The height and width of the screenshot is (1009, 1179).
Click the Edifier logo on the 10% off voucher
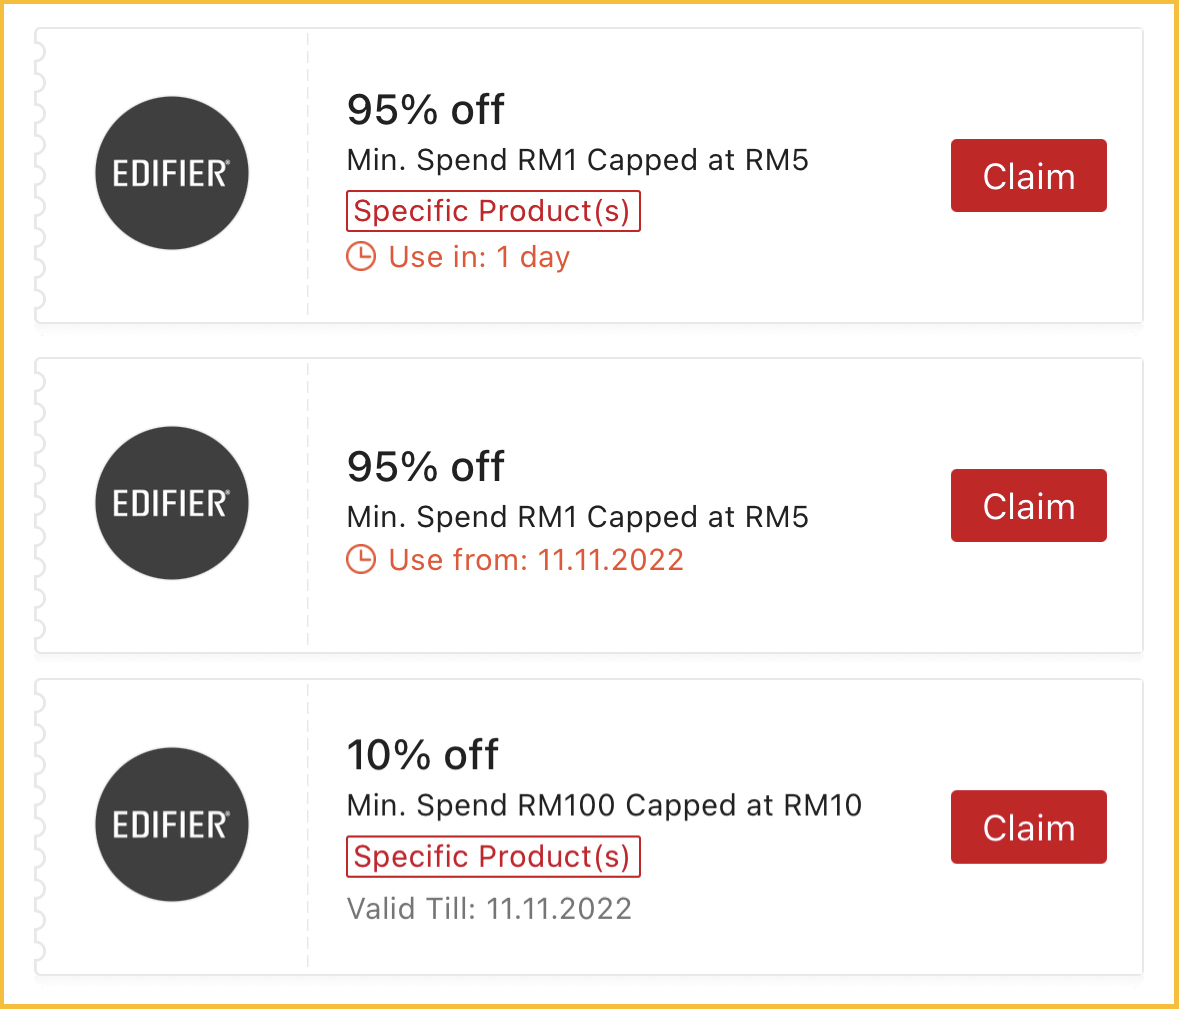(x=171, y=825)
